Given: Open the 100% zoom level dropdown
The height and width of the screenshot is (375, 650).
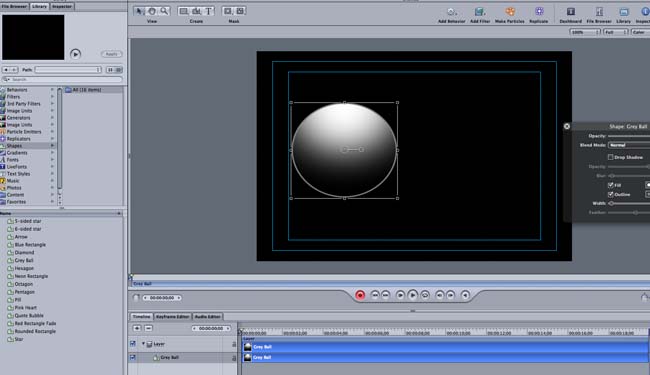Looking at the screenshot, I should click(585, 32).
